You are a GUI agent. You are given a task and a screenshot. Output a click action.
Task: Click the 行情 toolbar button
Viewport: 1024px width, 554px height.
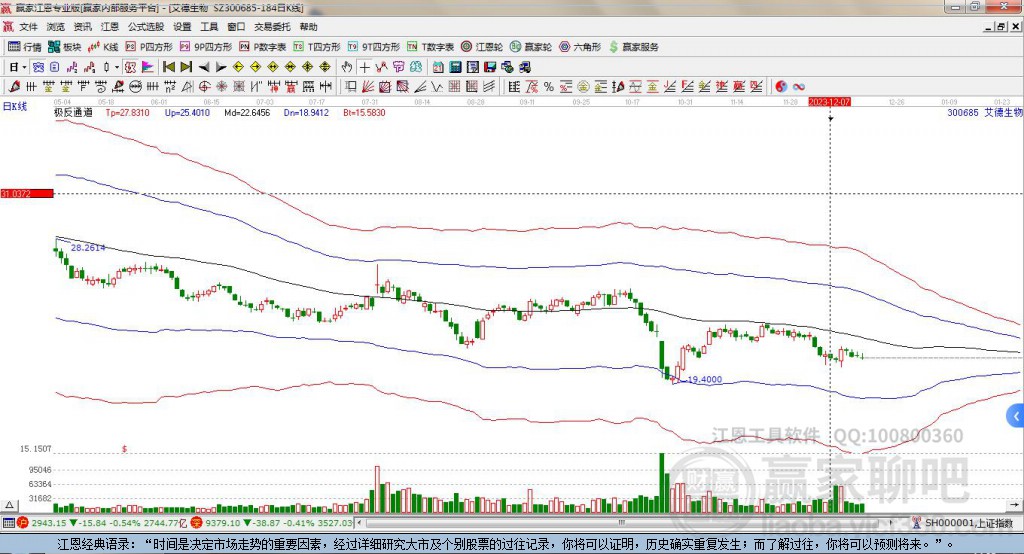25,47
